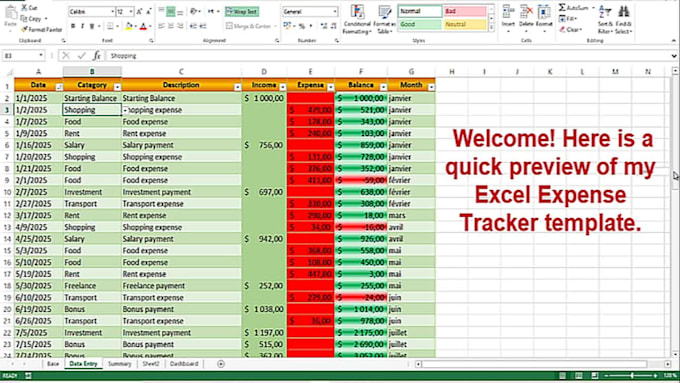The height and width of the screenshot is (383, 680).
Task: Switch to the Summary sheet tab
Action: (119, 364)
